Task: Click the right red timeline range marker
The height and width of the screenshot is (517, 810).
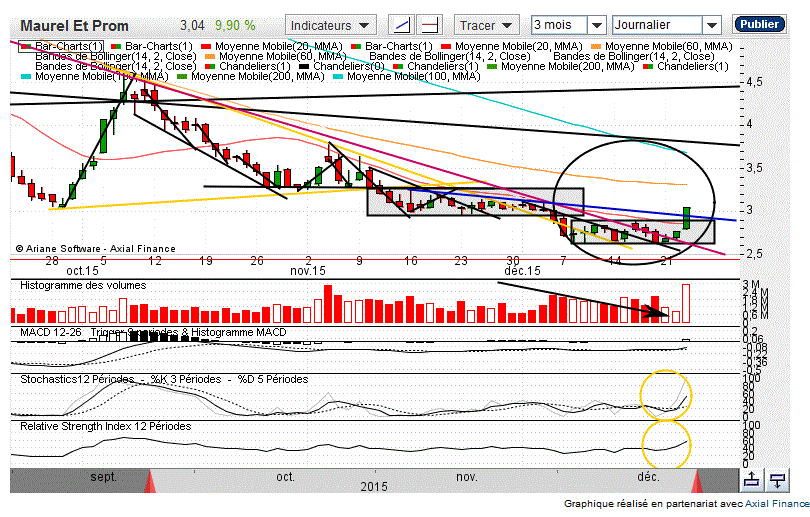Action: [697, 481]
